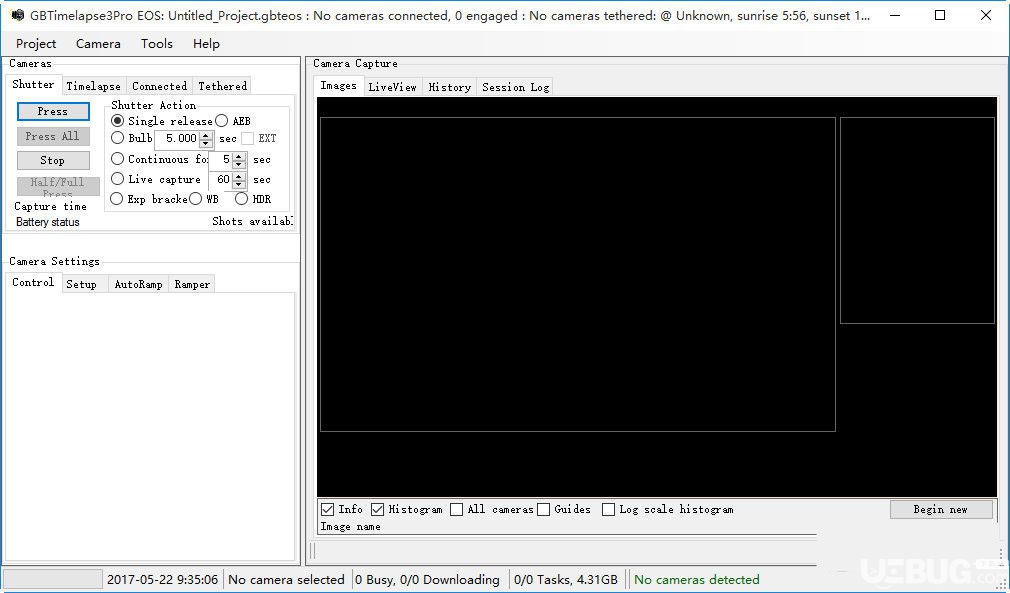Increase Continuous seconds with up arrow

pyautogui.click(x=239, y=155)
